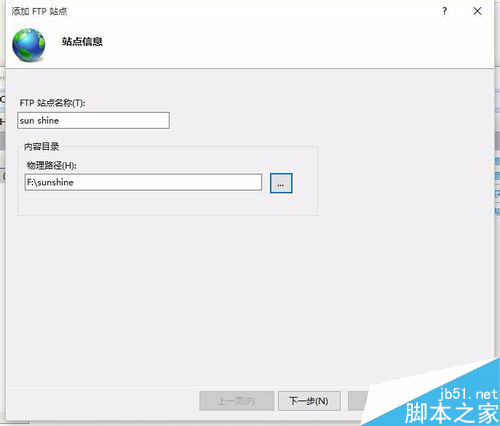The image size is (500, 426).
Task: Click the 下一步(N) next button
Action: click(309, 401)
